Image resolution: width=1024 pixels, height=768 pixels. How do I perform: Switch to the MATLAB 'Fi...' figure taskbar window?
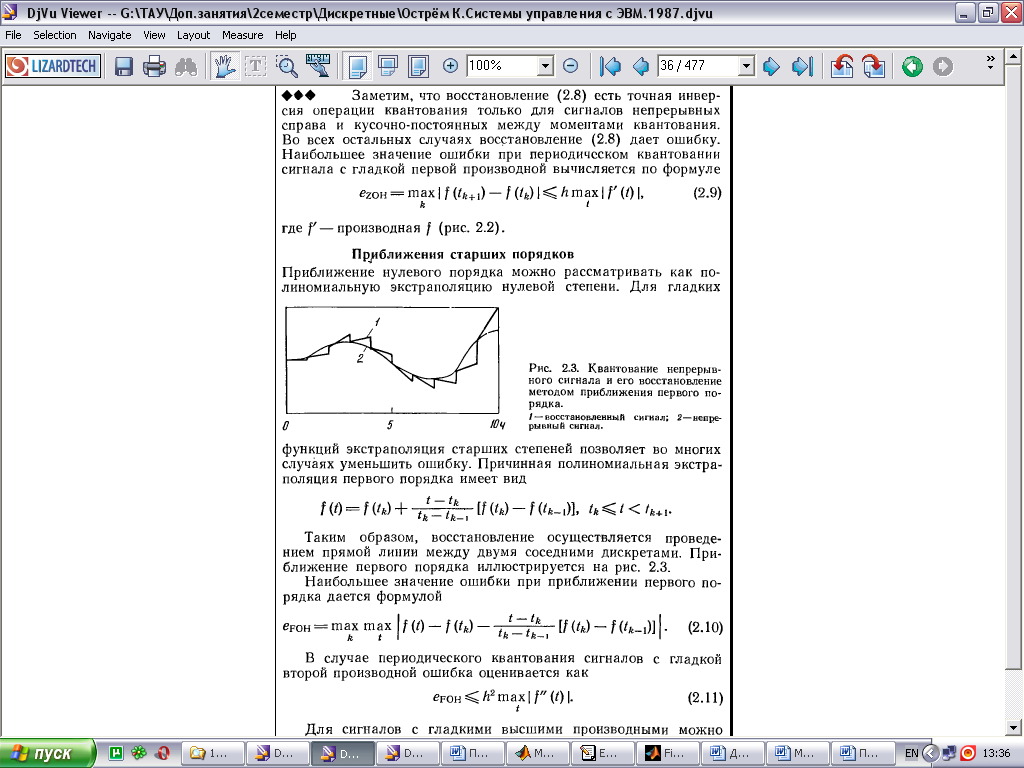pyautogui.click(x=669, y=753)
